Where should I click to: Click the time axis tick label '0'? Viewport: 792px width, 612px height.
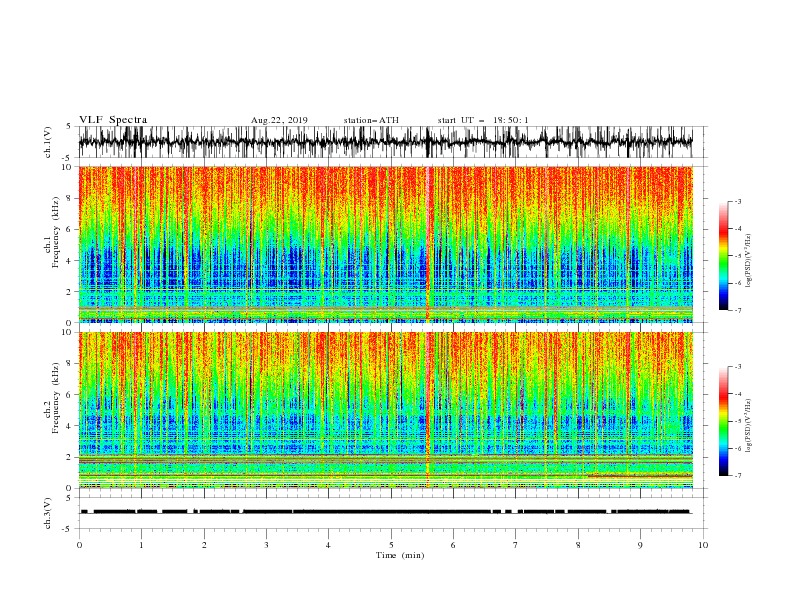click(79, 545)
